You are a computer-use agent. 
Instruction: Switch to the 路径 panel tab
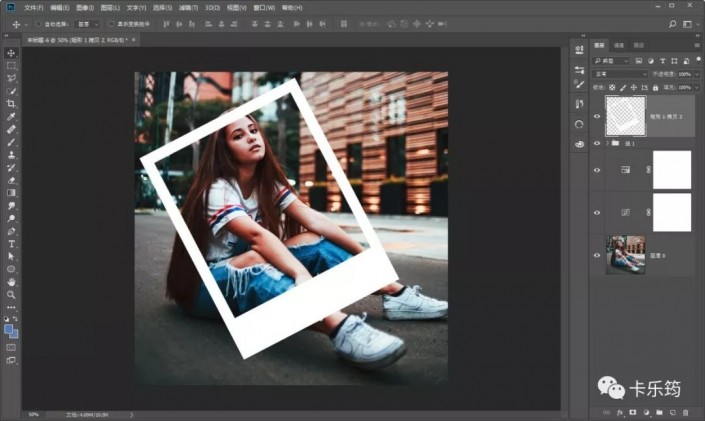(x=639, y=45)
